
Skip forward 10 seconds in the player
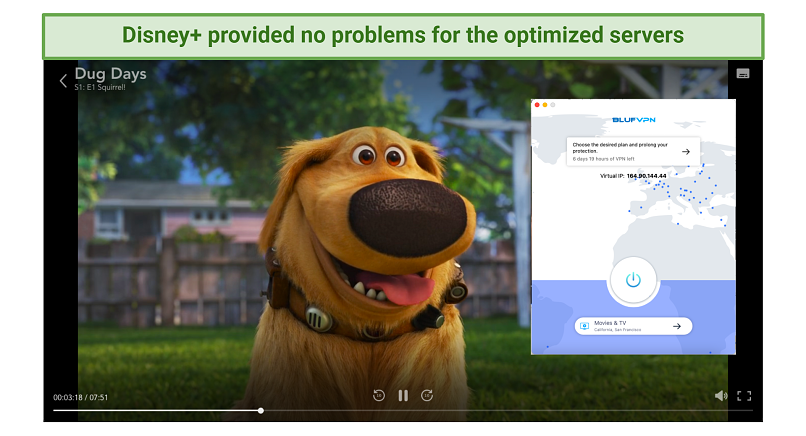coord(427,395)
